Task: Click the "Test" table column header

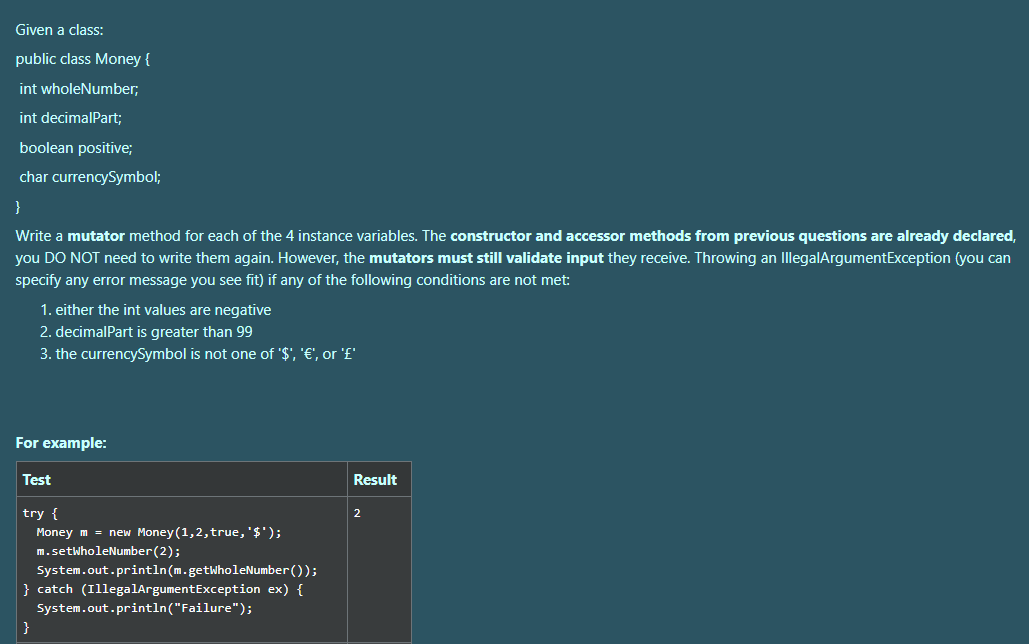Action: point(37,480)
